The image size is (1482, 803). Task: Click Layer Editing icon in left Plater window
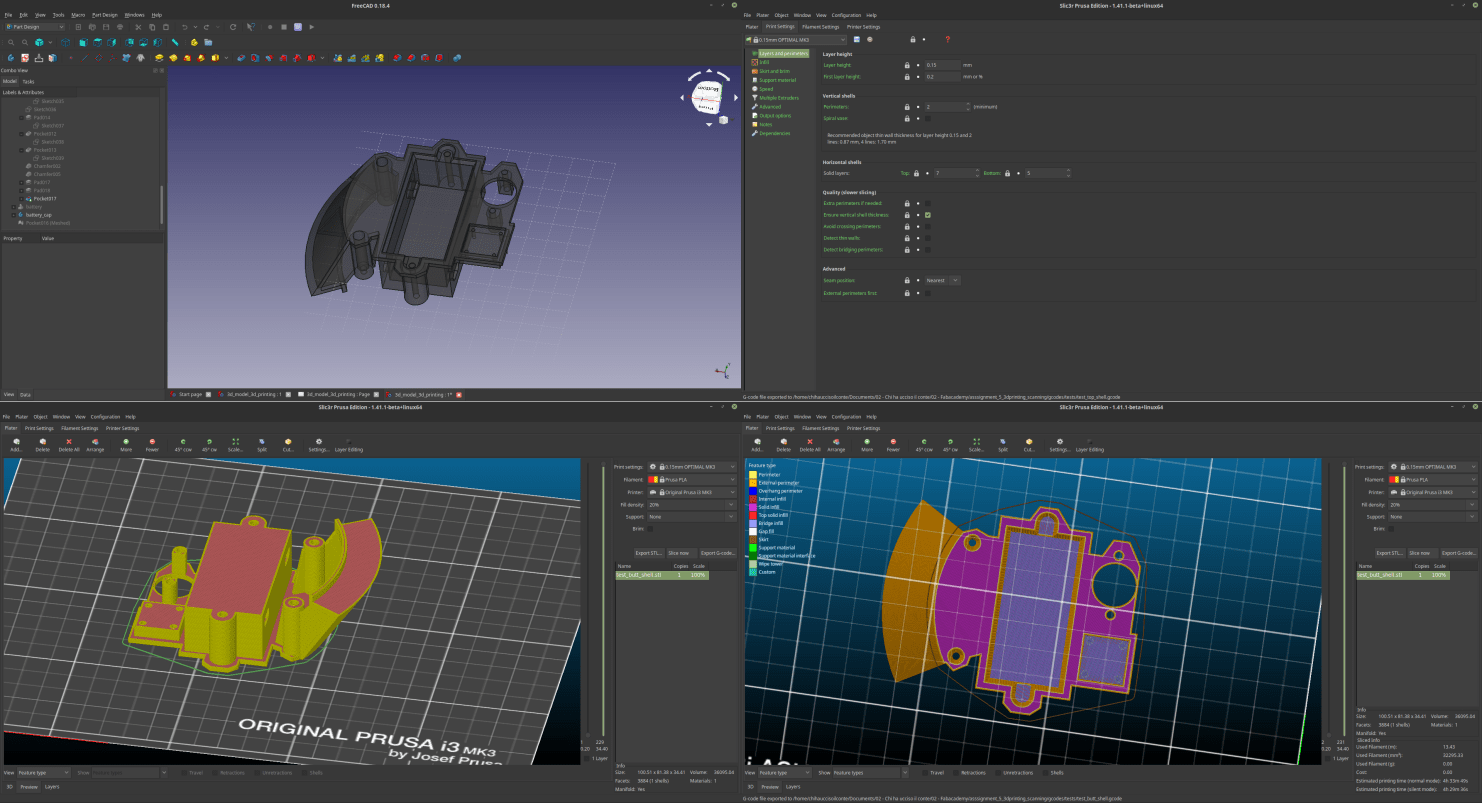point(349,445)
